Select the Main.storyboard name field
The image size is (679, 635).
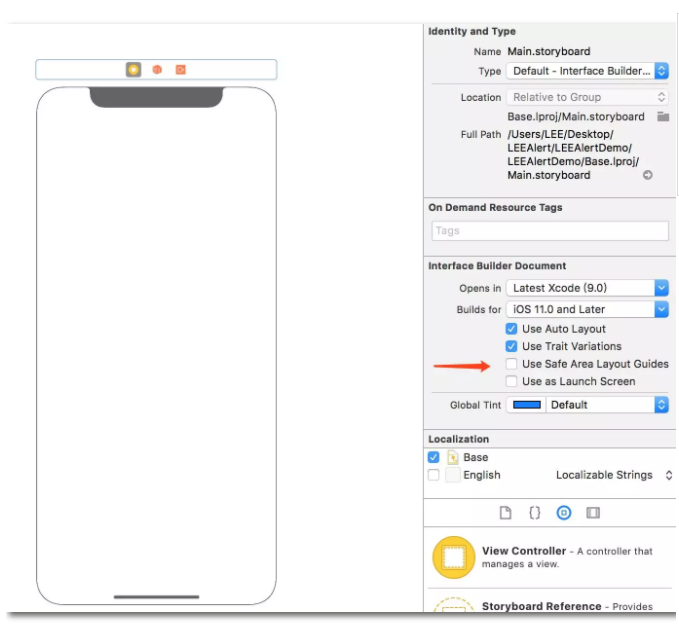(x=549, y=52)
